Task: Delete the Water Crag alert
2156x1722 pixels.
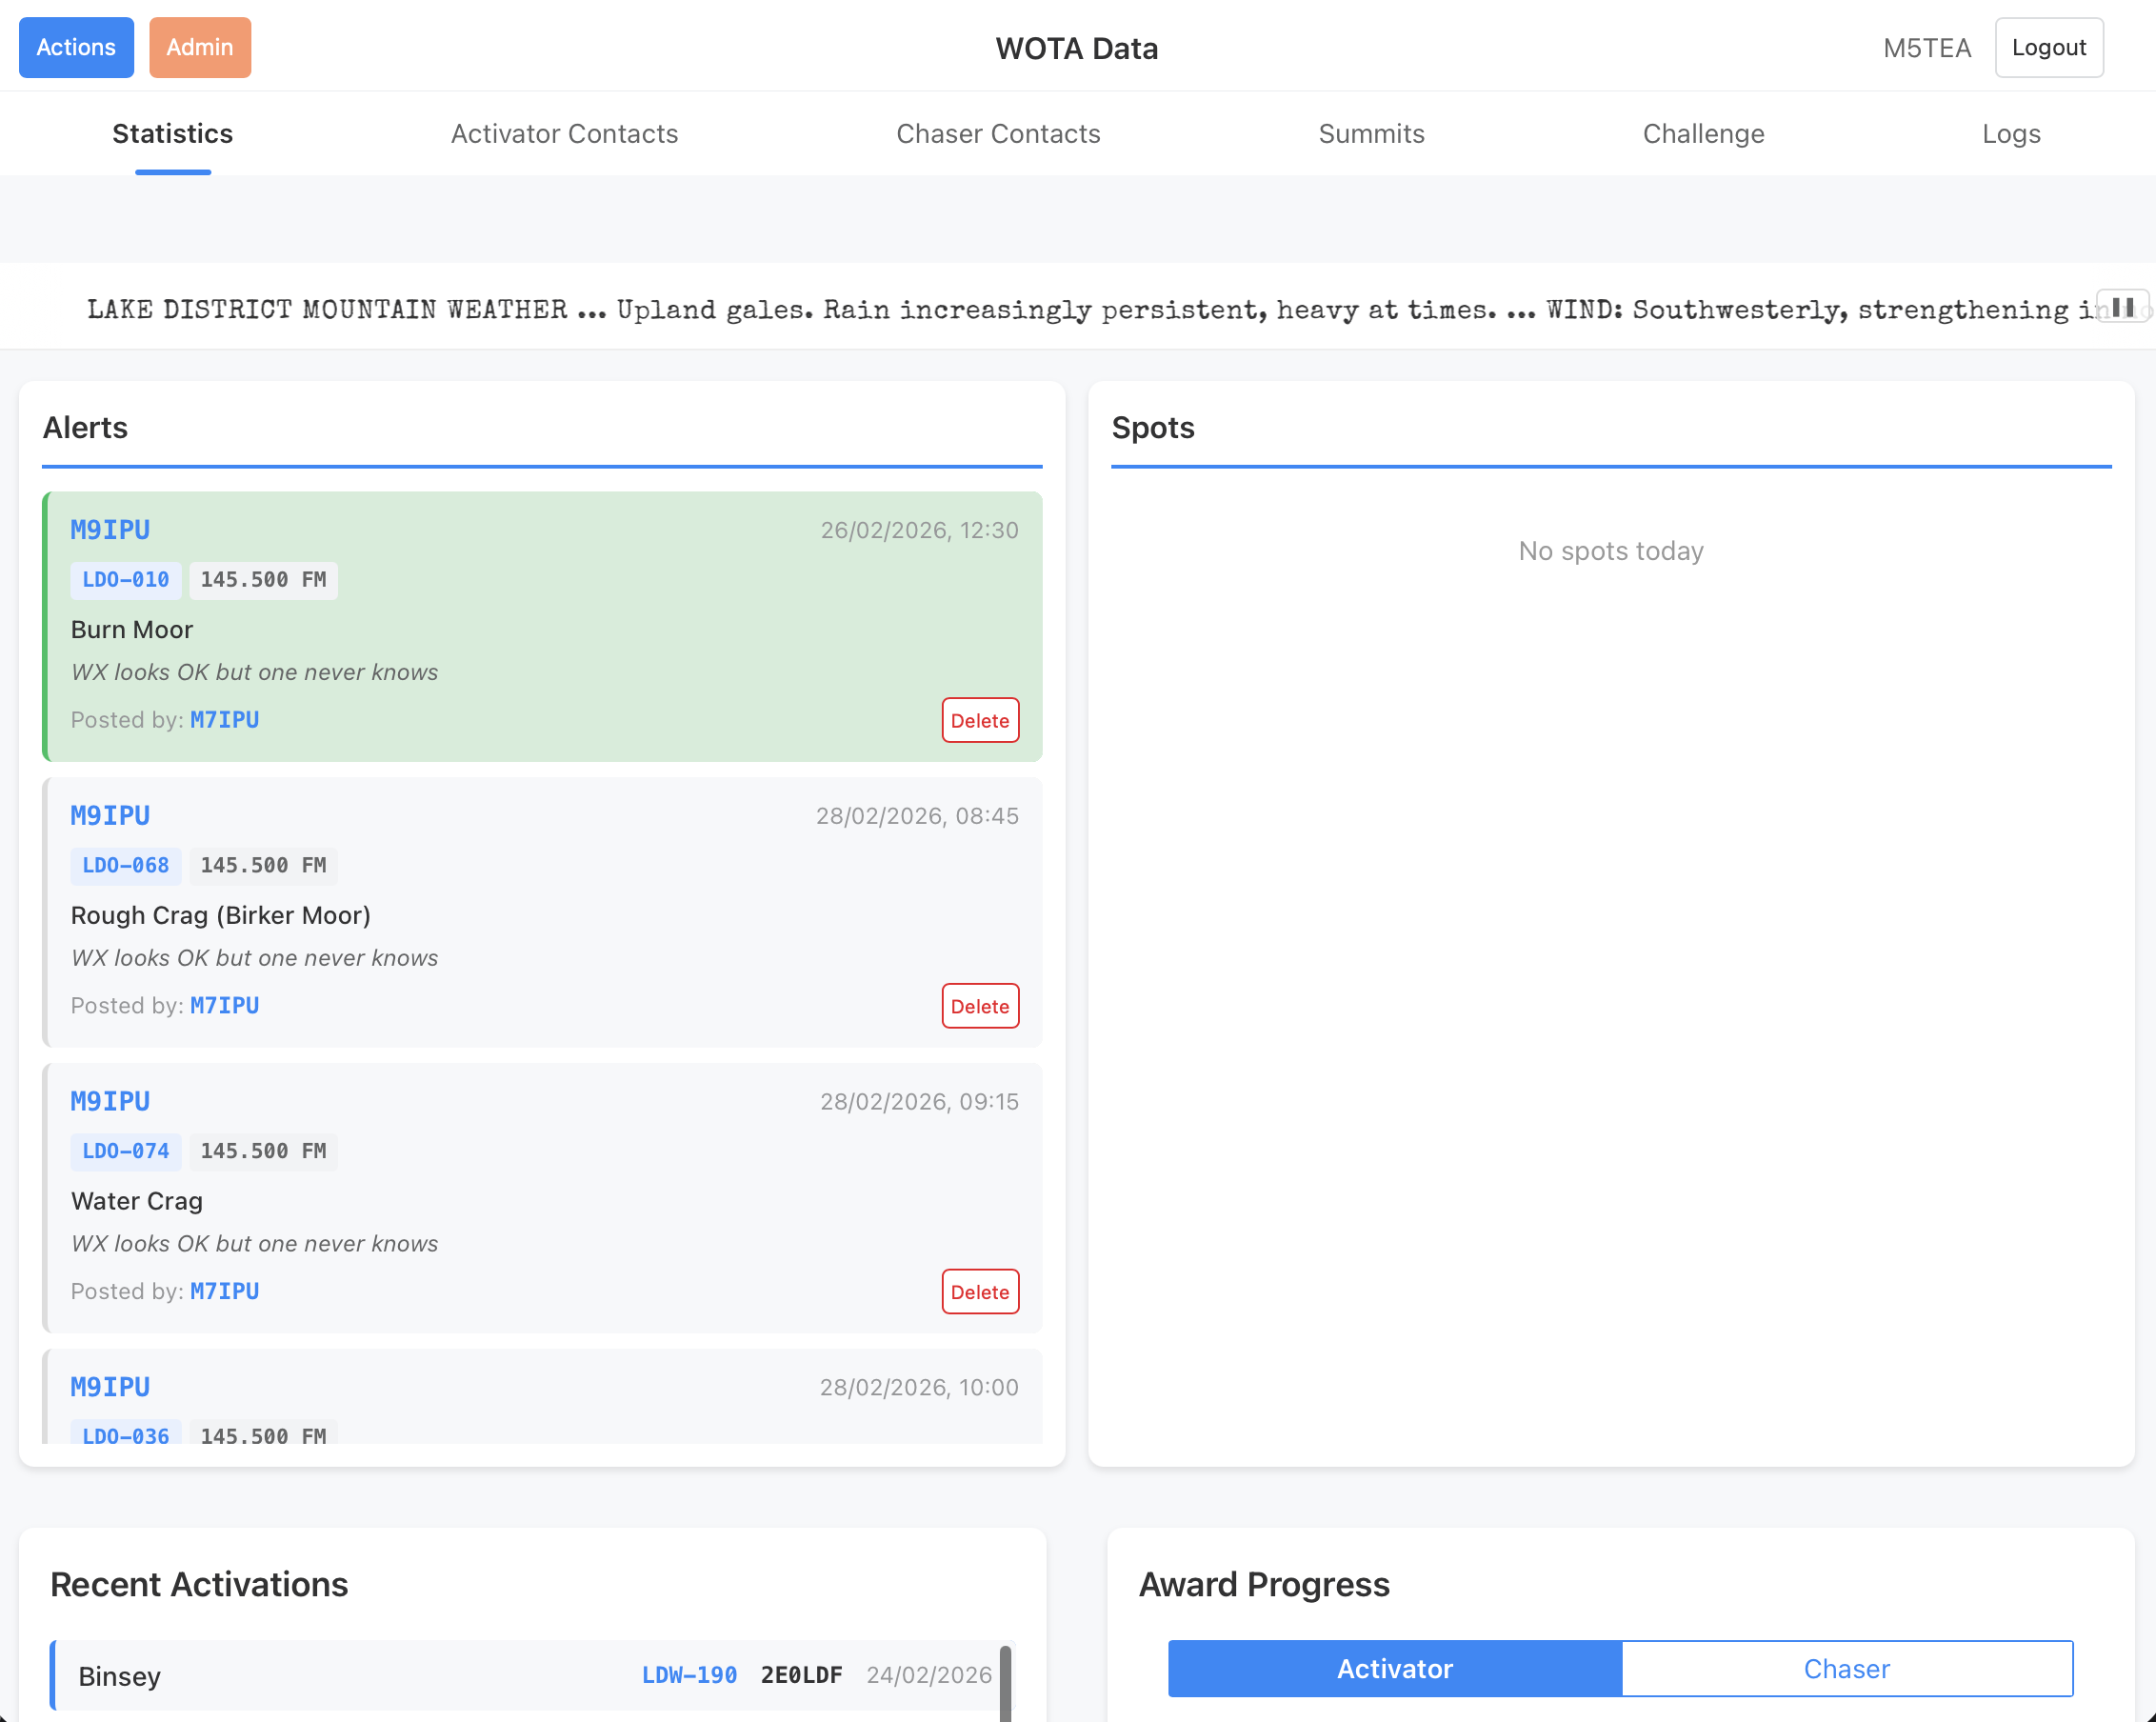Action: click(979, 1292)
